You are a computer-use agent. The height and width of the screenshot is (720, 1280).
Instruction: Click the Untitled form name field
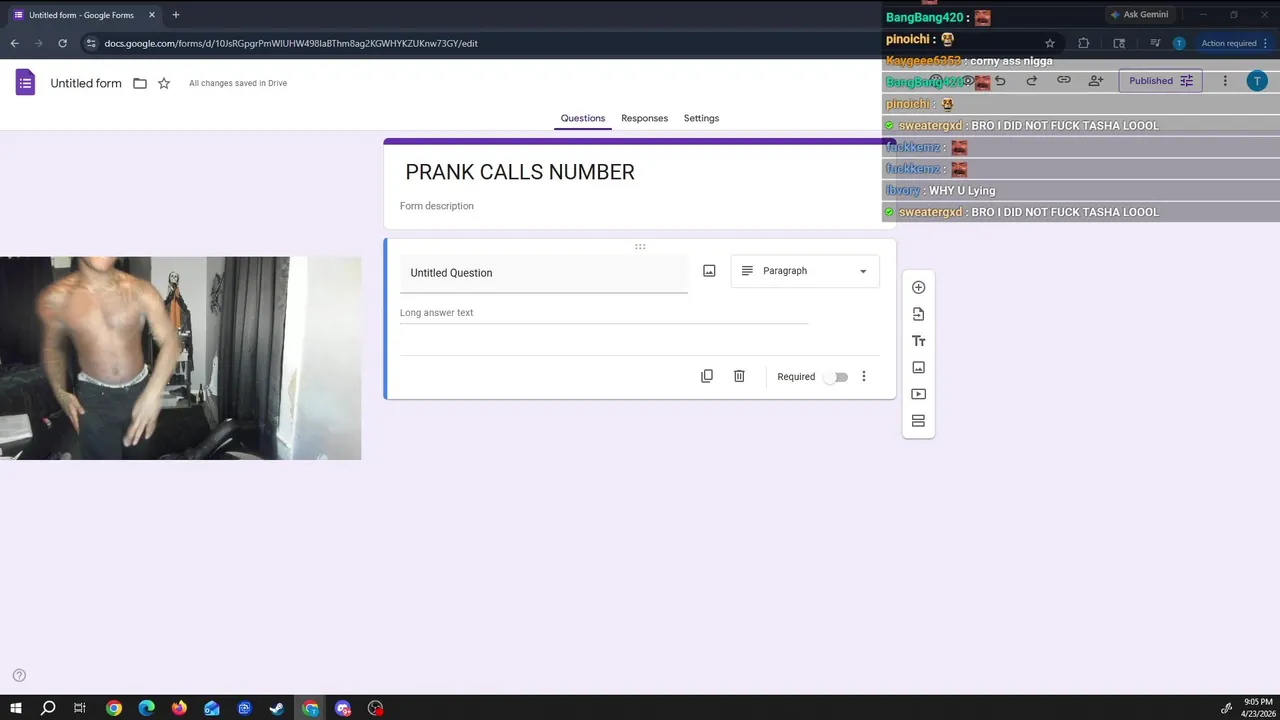point(86,83)
